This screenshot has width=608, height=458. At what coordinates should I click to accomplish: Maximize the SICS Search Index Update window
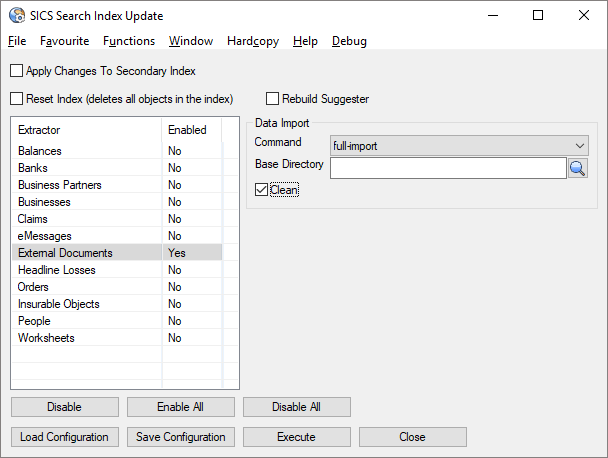pyautogui.click(x=538, y=16)
